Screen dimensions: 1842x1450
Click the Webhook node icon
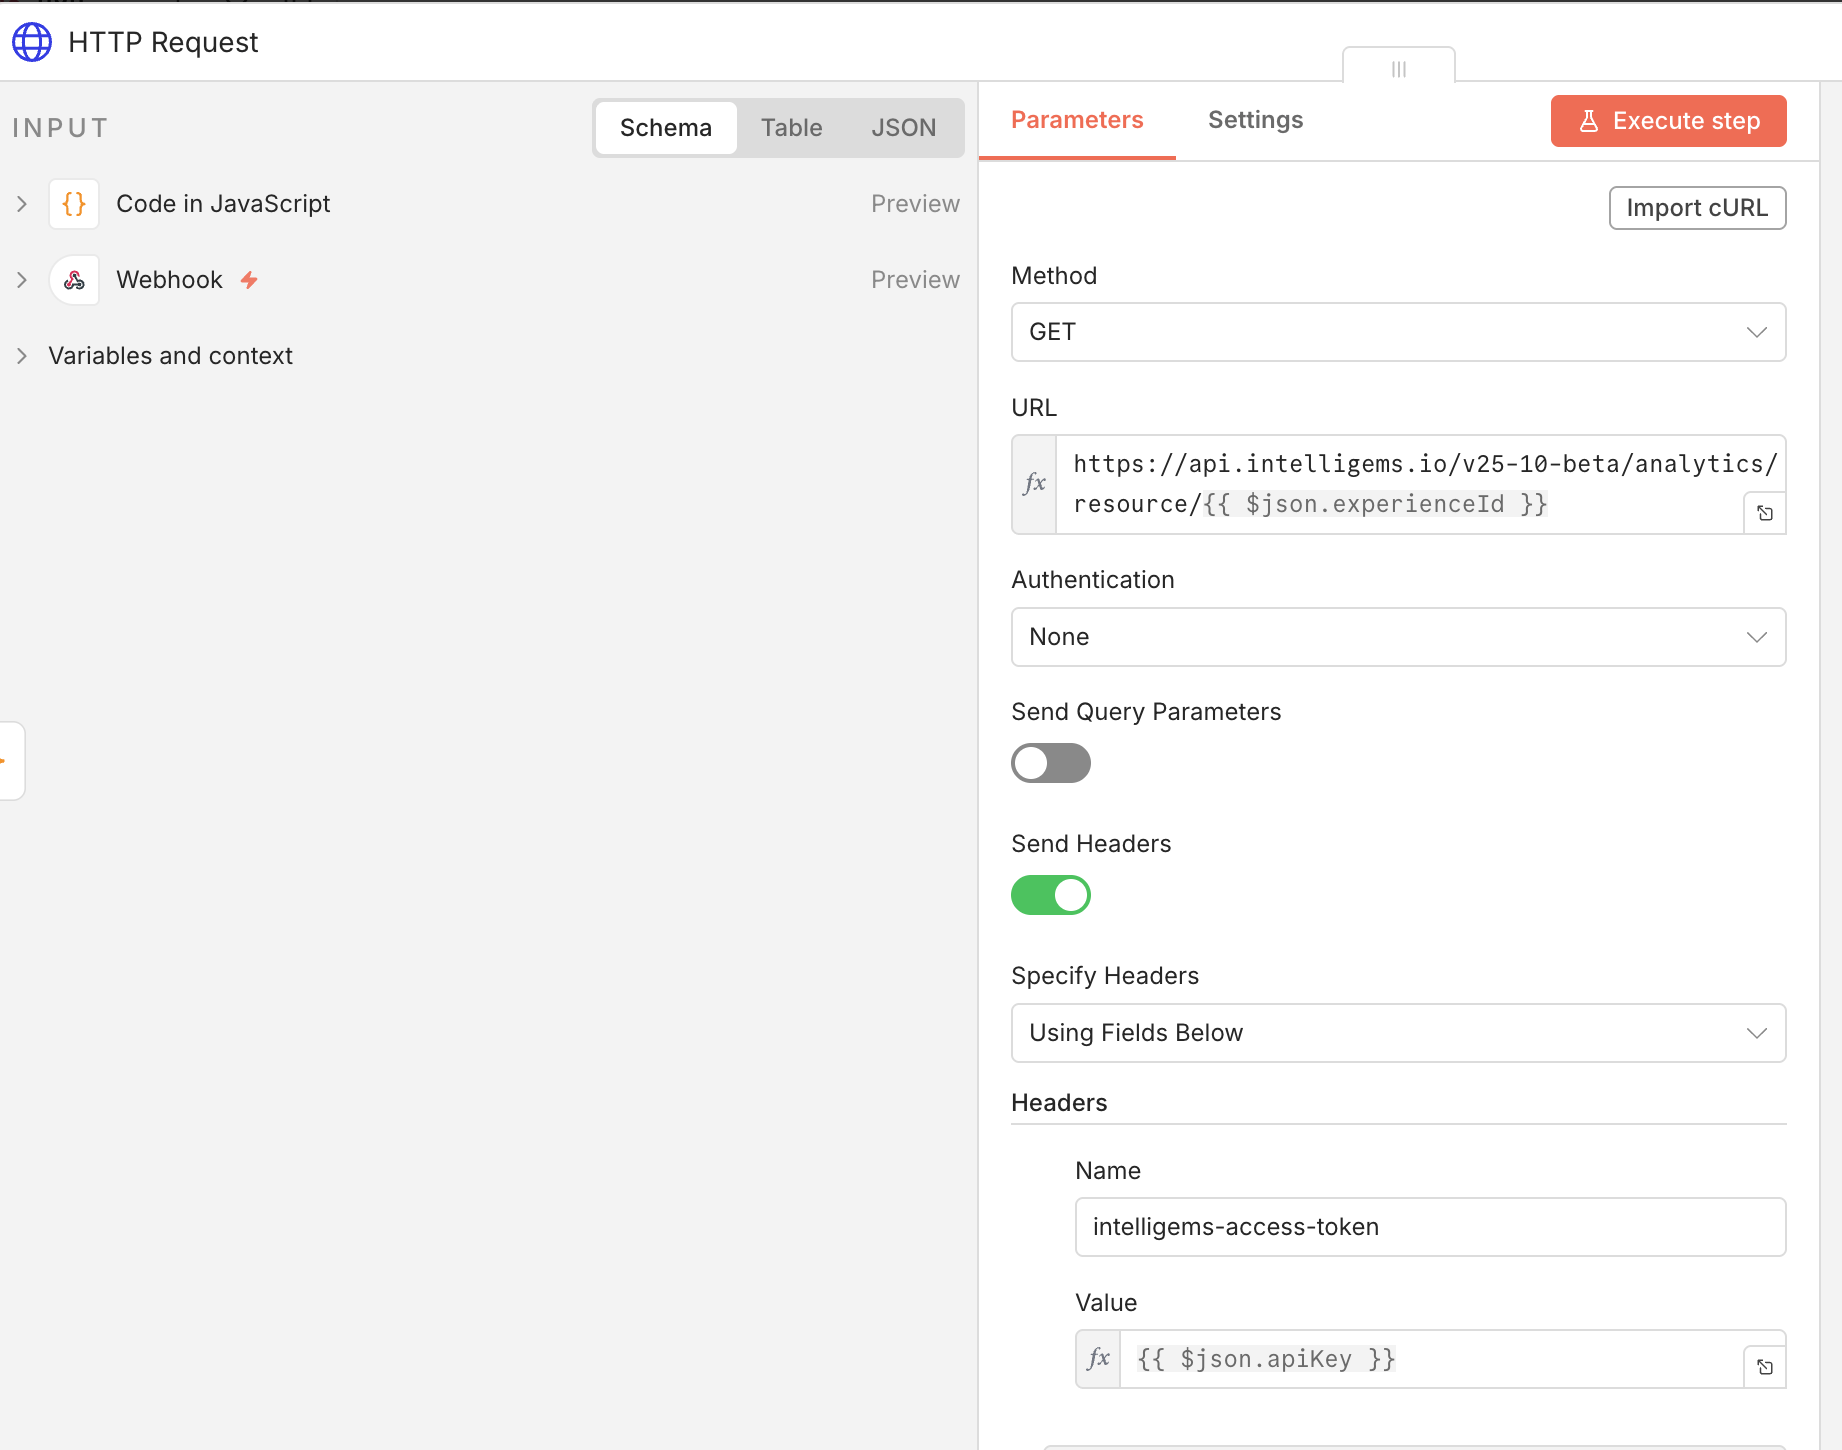74,280
